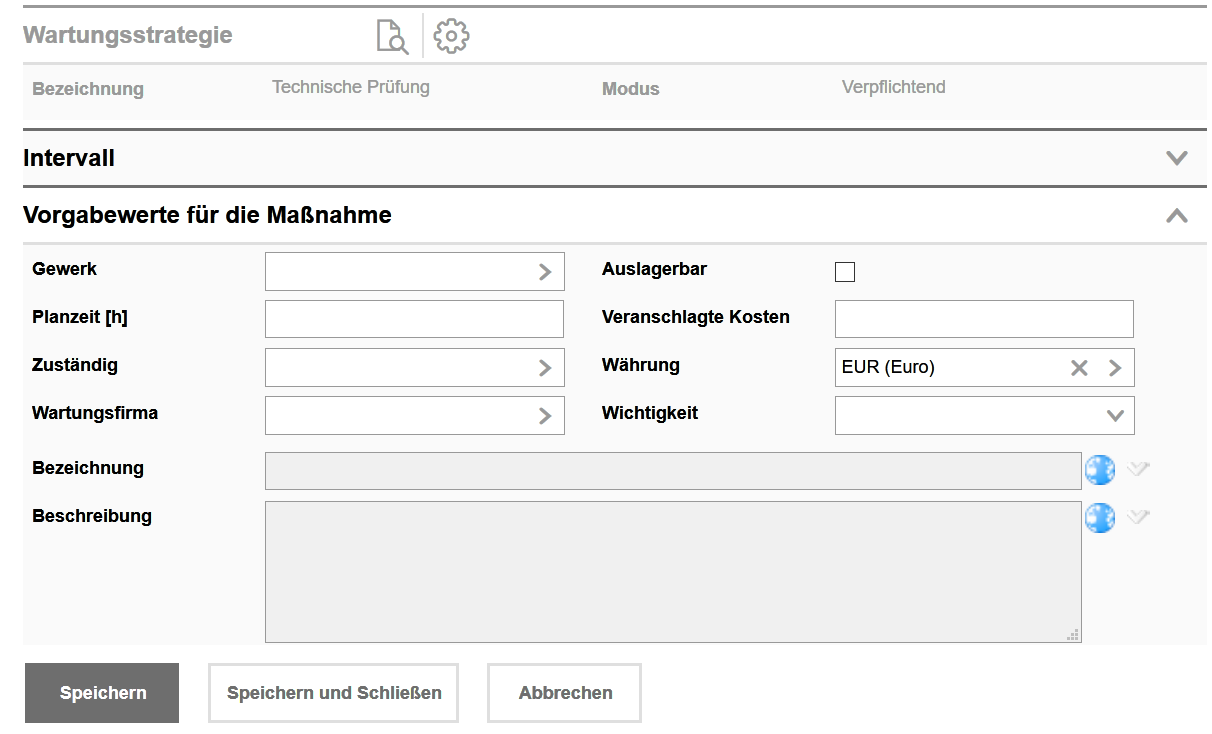Open the Zuständig lookup arrow
Screen dimensions: 1212x734
click(x=546, y=367)
